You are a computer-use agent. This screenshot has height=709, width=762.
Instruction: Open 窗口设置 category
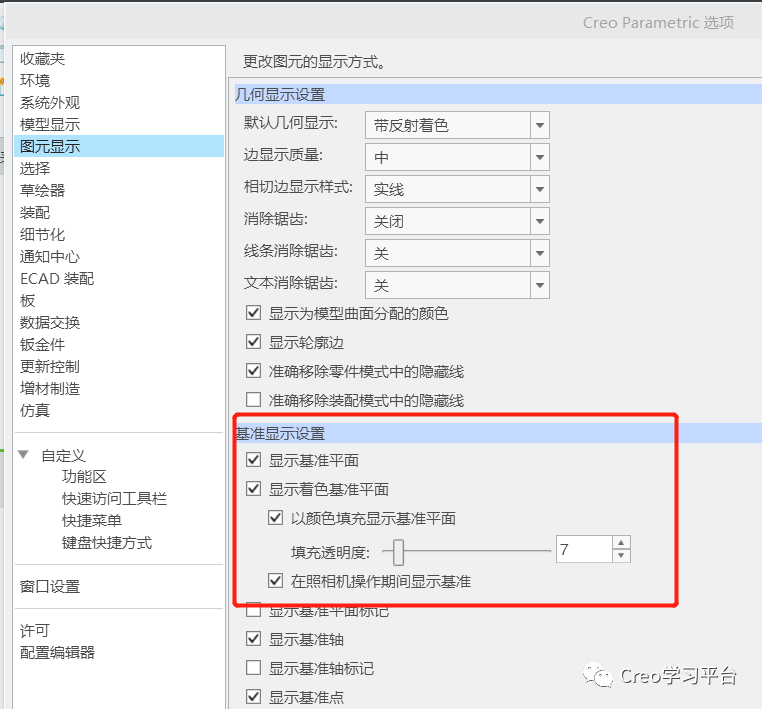[50, 587]
